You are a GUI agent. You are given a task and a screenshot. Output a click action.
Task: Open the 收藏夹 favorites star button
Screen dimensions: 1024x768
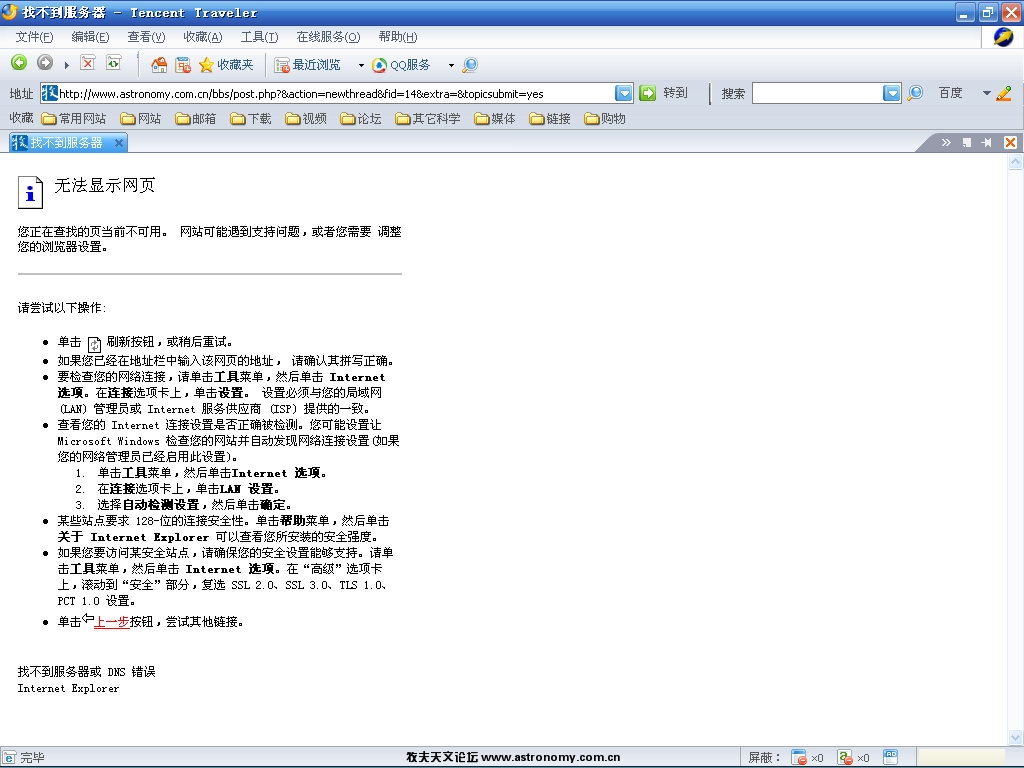[x=226, y=64]
